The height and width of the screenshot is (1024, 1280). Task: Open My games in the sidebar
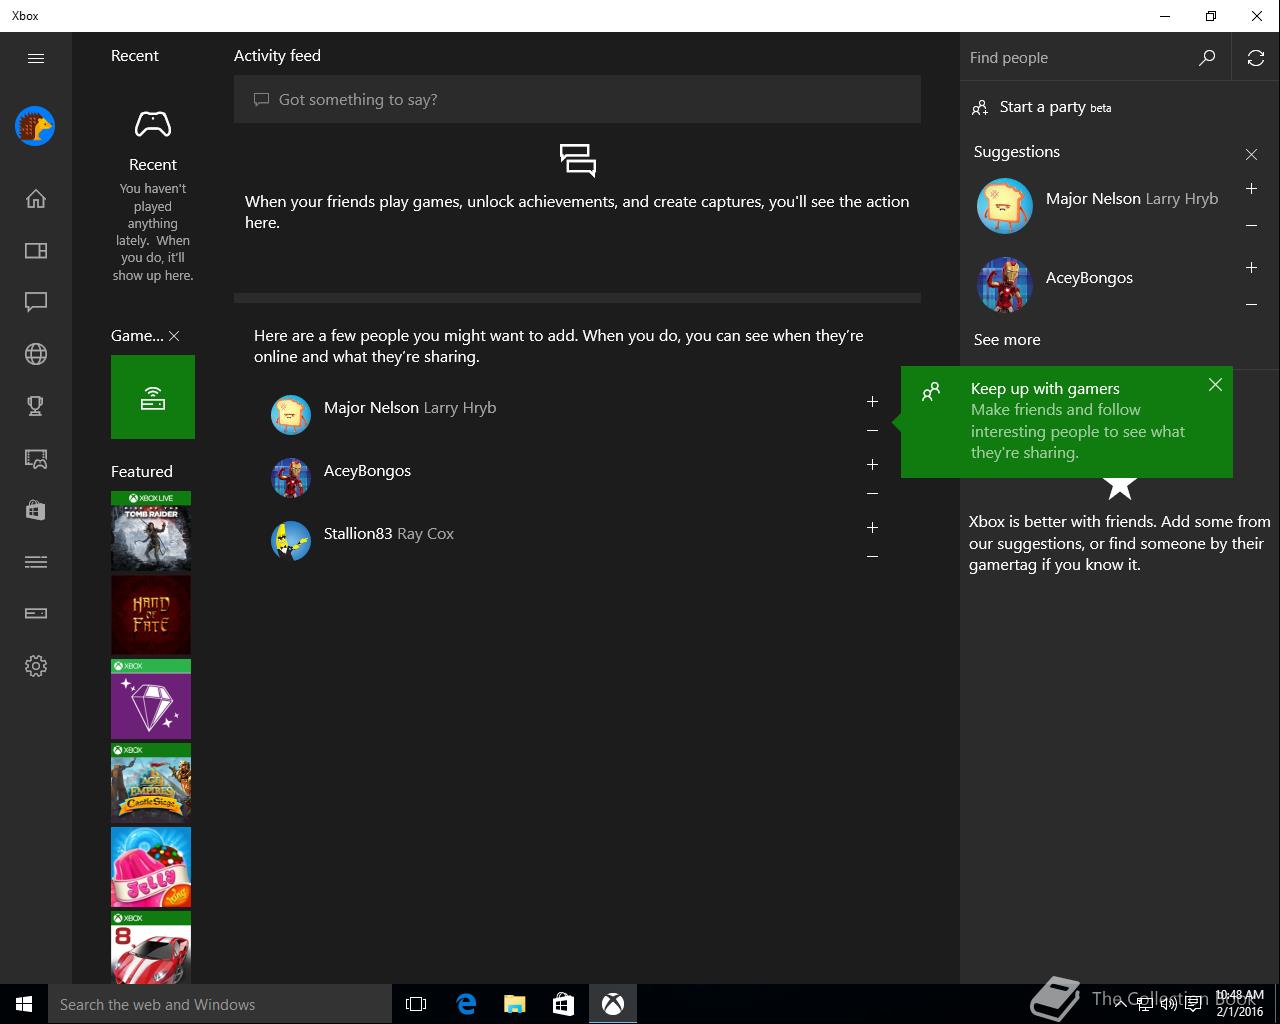[36, 250]
